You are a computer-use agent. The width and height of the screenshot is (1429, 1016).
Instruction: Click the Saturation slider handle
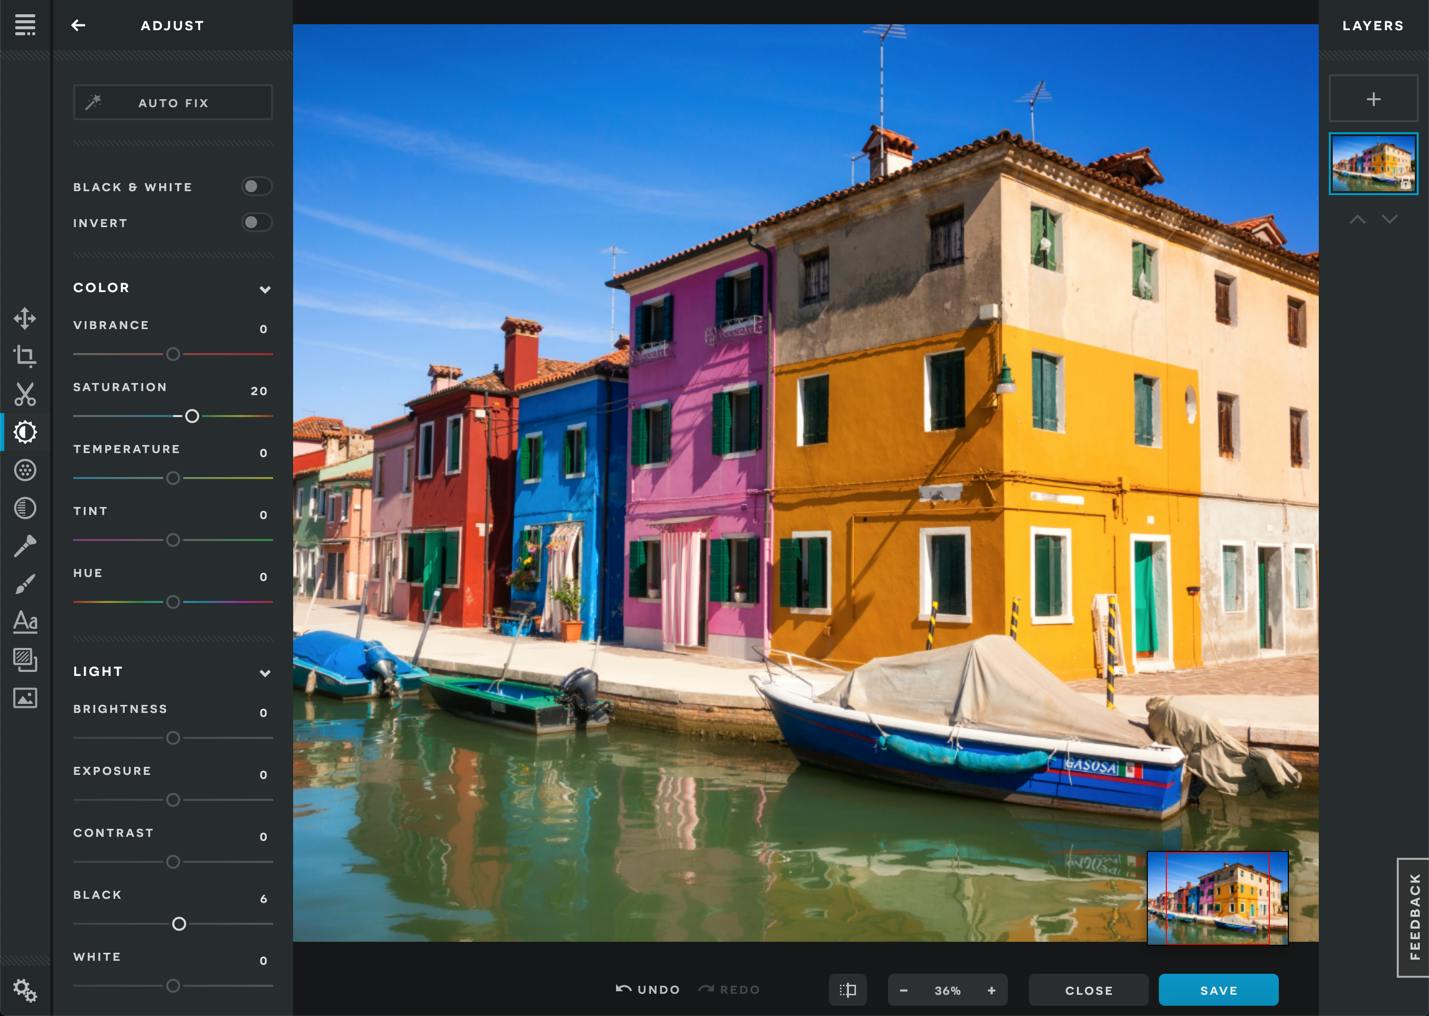tap(192, 416)
